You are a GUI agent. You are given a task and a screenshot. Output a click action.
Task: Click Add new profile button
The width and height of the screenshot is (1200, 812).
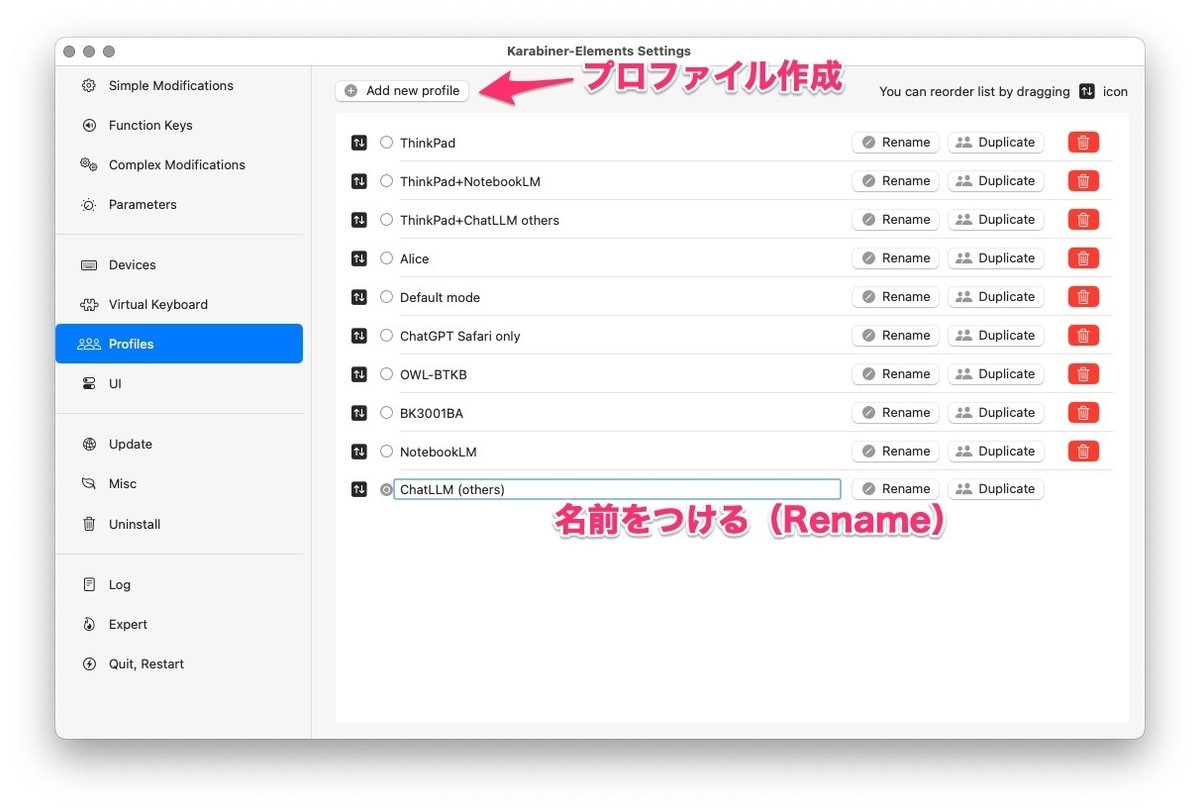point(402,90)
